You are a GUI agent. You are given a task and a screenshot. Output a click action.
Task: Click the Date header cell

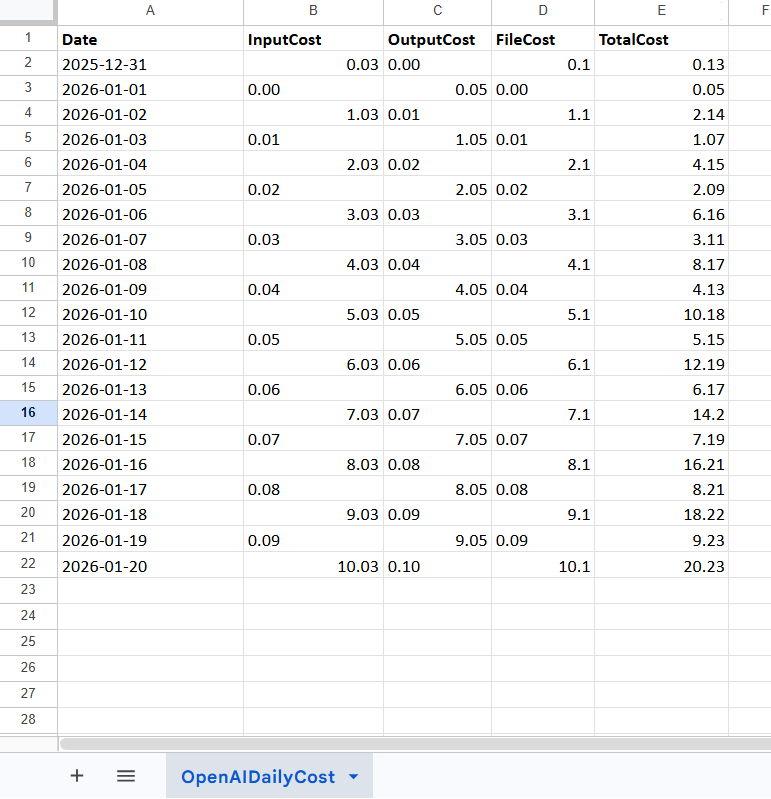(150, 39)
